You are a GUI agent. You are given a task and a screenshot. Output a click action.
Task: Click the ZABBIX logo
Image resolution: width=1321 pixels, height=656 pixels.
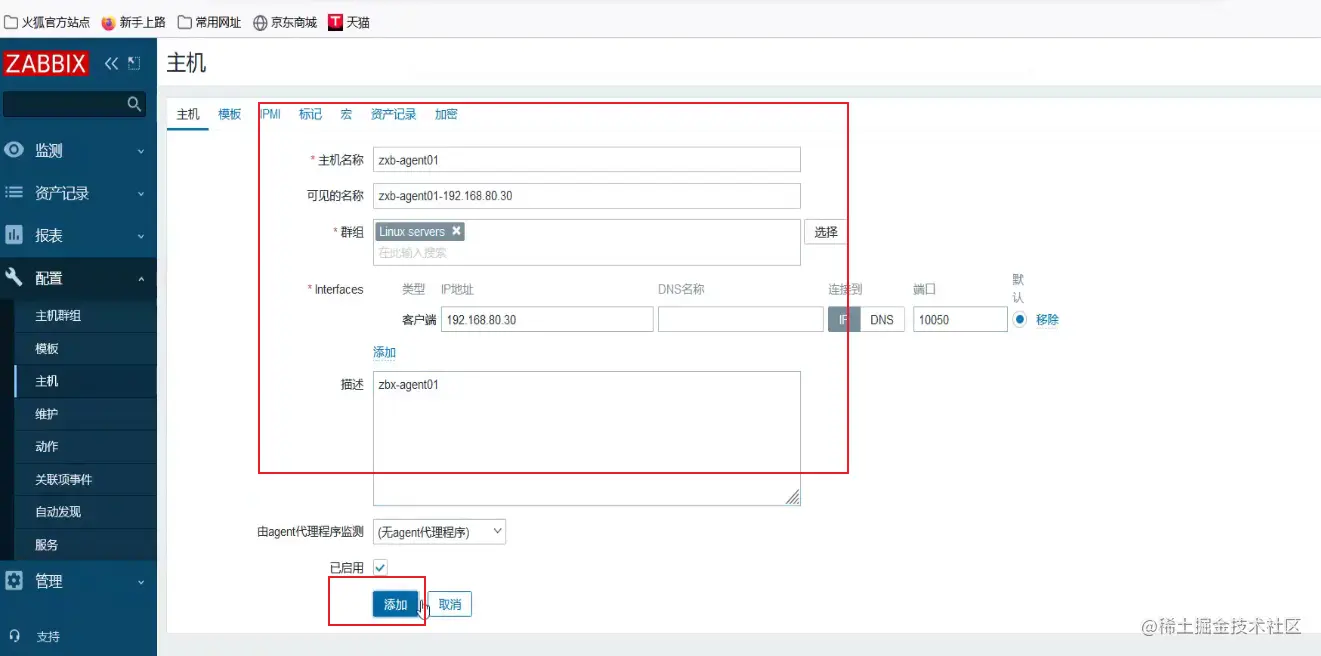click(46, 63)
